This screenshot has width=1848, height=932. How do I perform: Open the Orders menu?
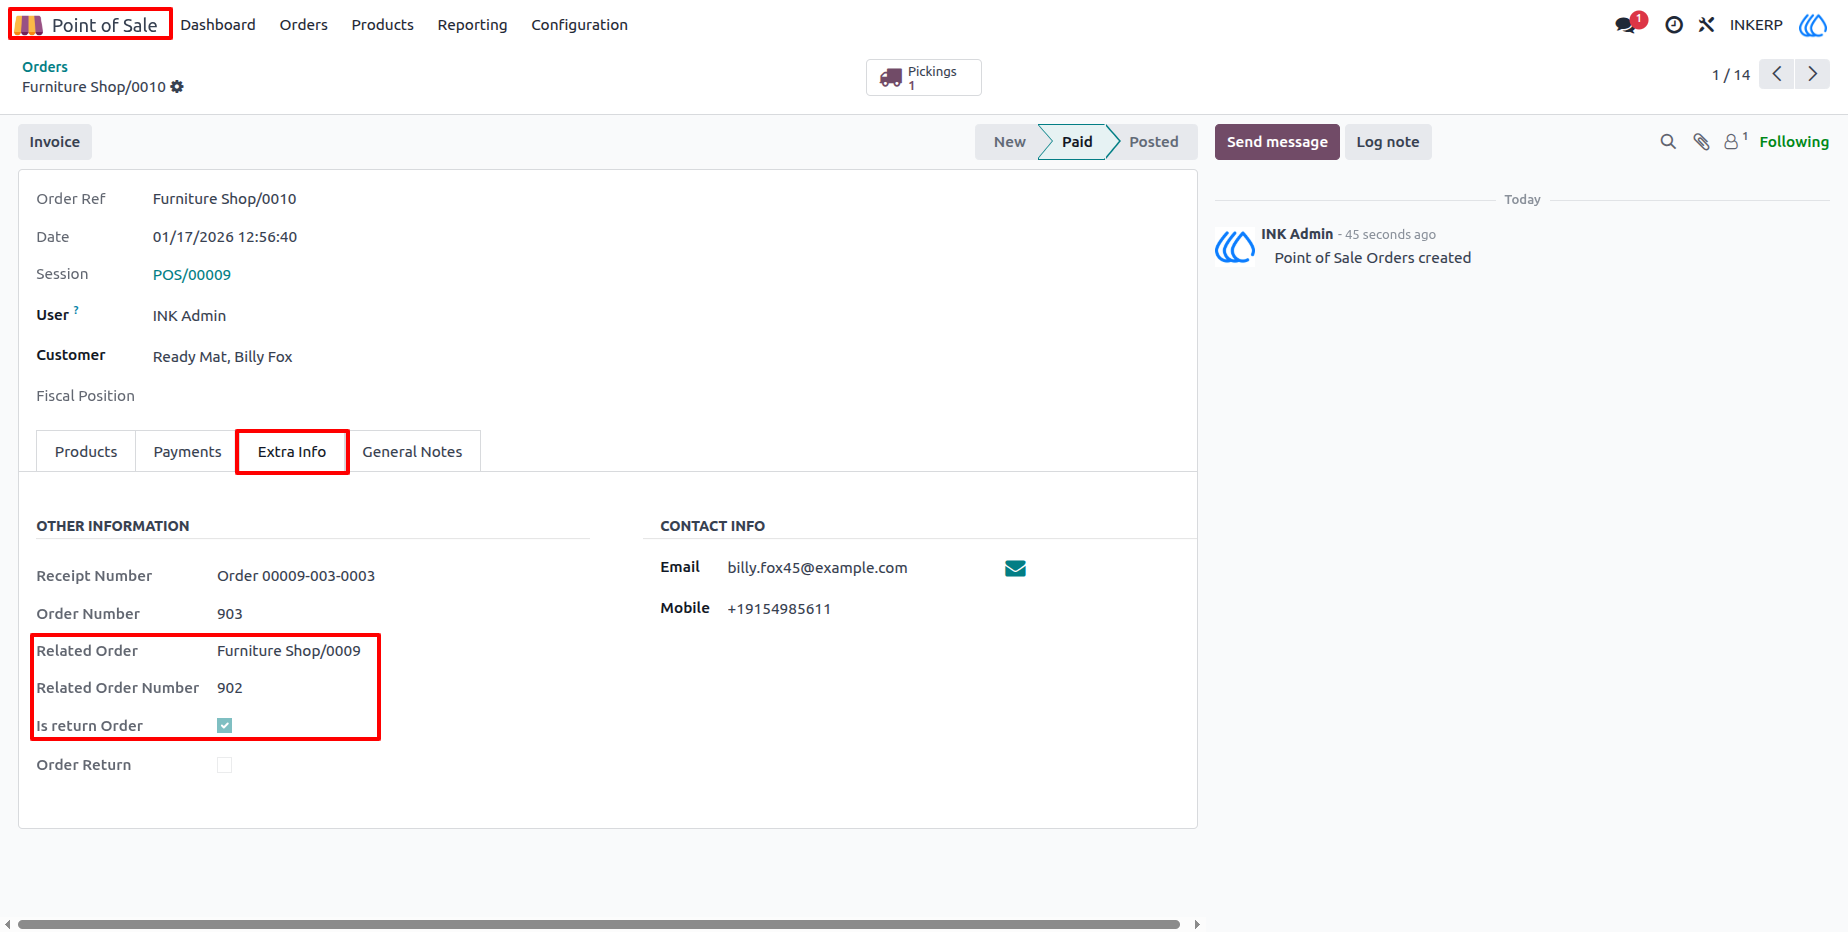click(303, 25)
